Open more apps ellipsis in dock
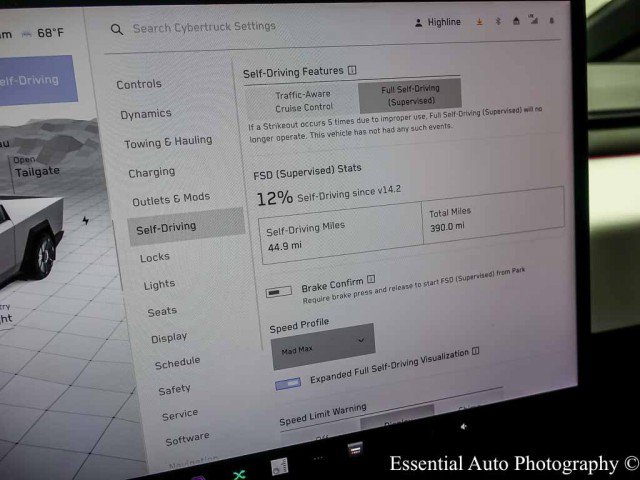 click(x=318, y=458)
